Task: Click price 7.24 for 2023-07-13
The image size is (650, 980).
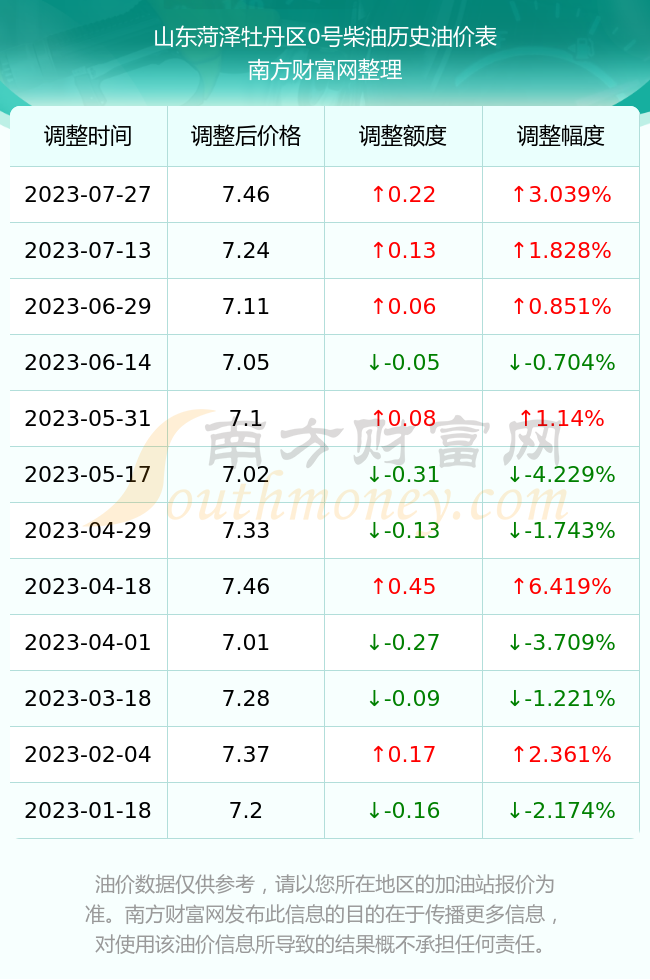Action: 246,251
